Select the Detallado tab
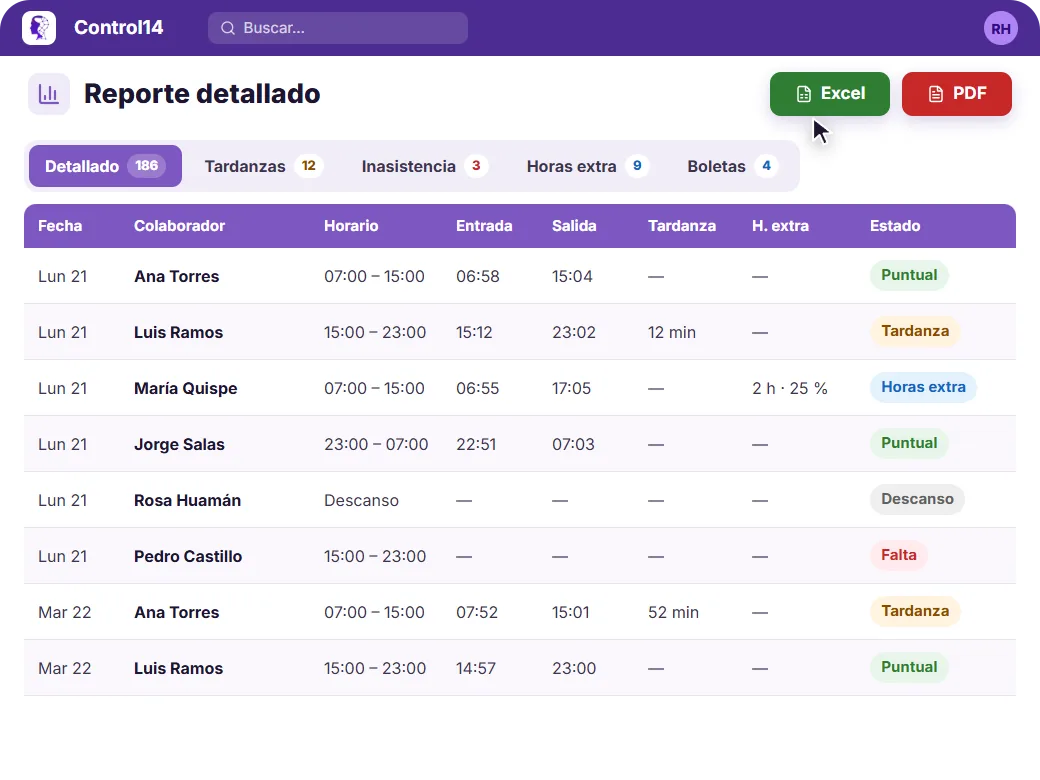The image size is (1040, 780). tap(105, 166)
